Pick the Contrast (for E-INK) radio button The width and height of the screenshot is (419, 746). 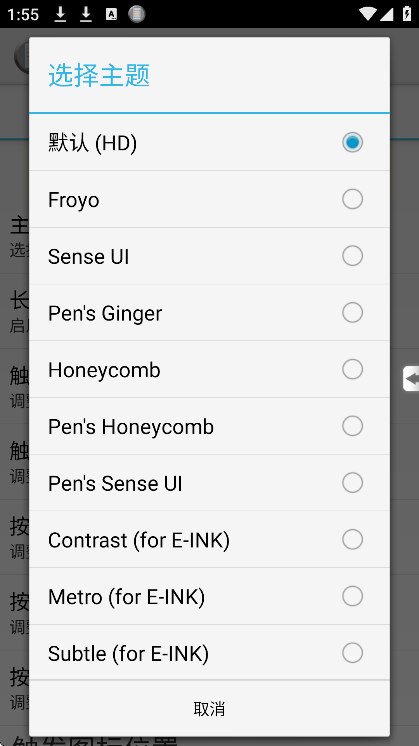pos(352,540)
